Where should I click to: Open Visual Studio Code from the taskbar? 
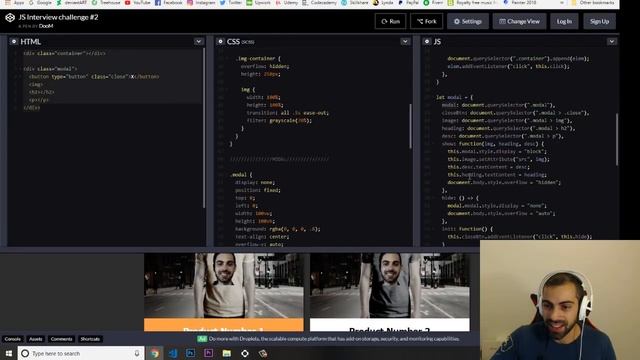pos(173,353)
